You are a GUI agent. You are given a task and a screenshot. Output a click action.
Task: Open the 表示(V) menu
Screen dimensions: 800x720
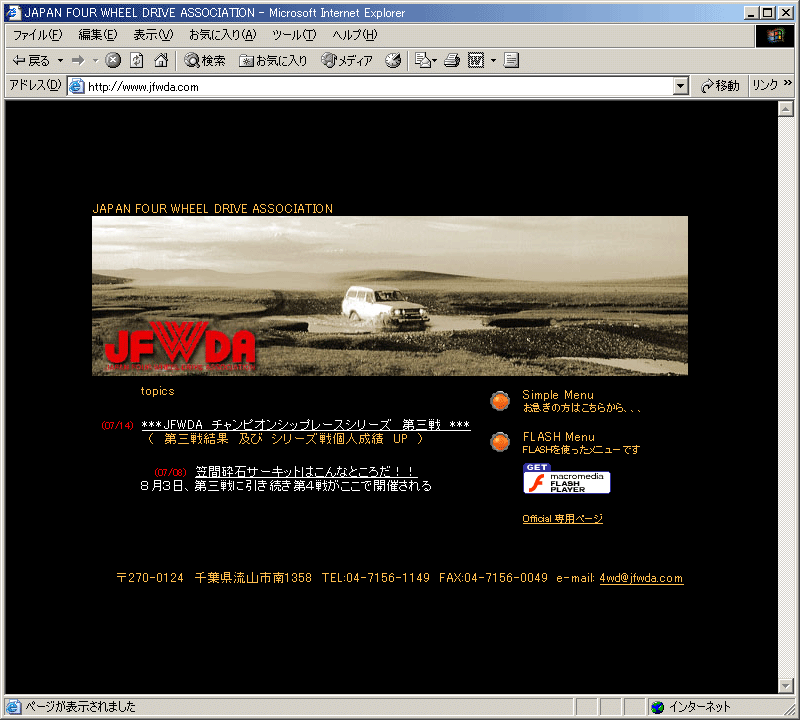click(153, 35)
